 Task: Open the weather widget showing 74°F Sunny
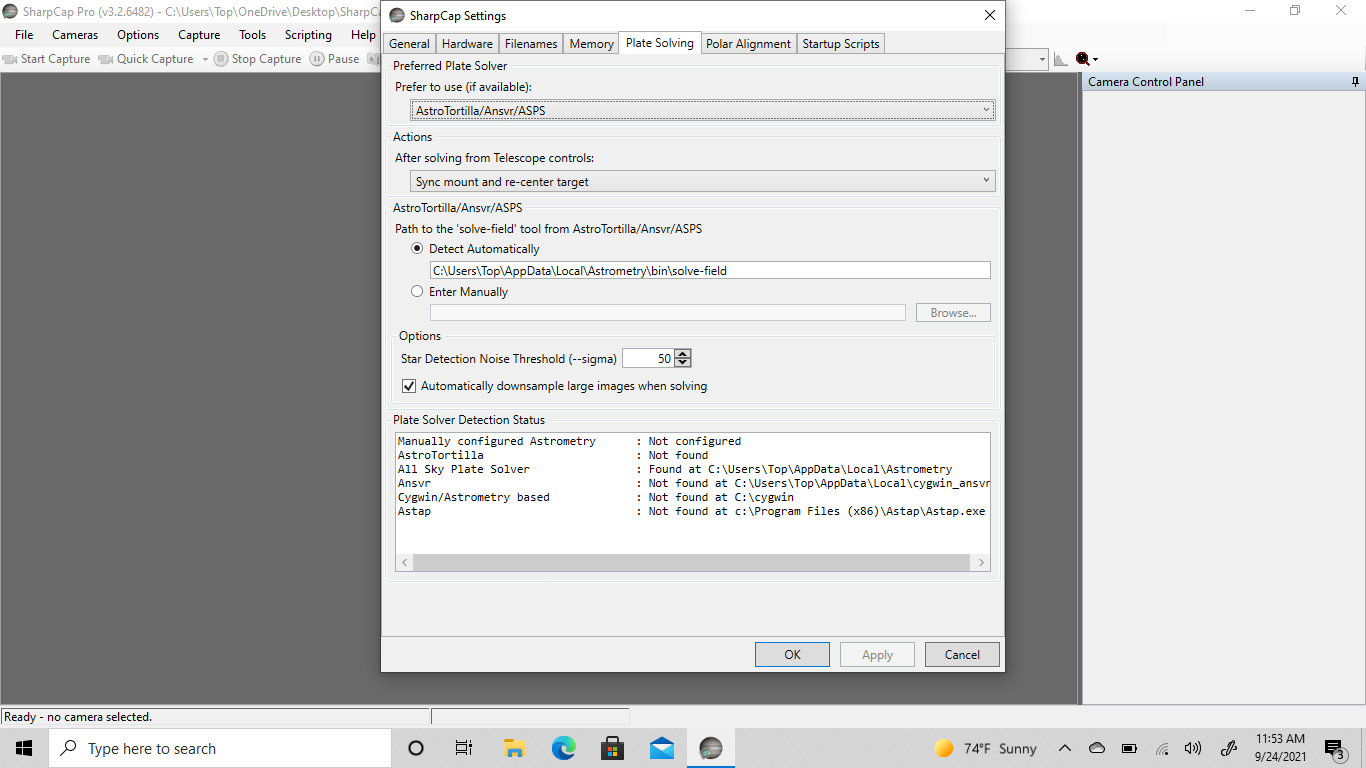click(x=986, y=748)
